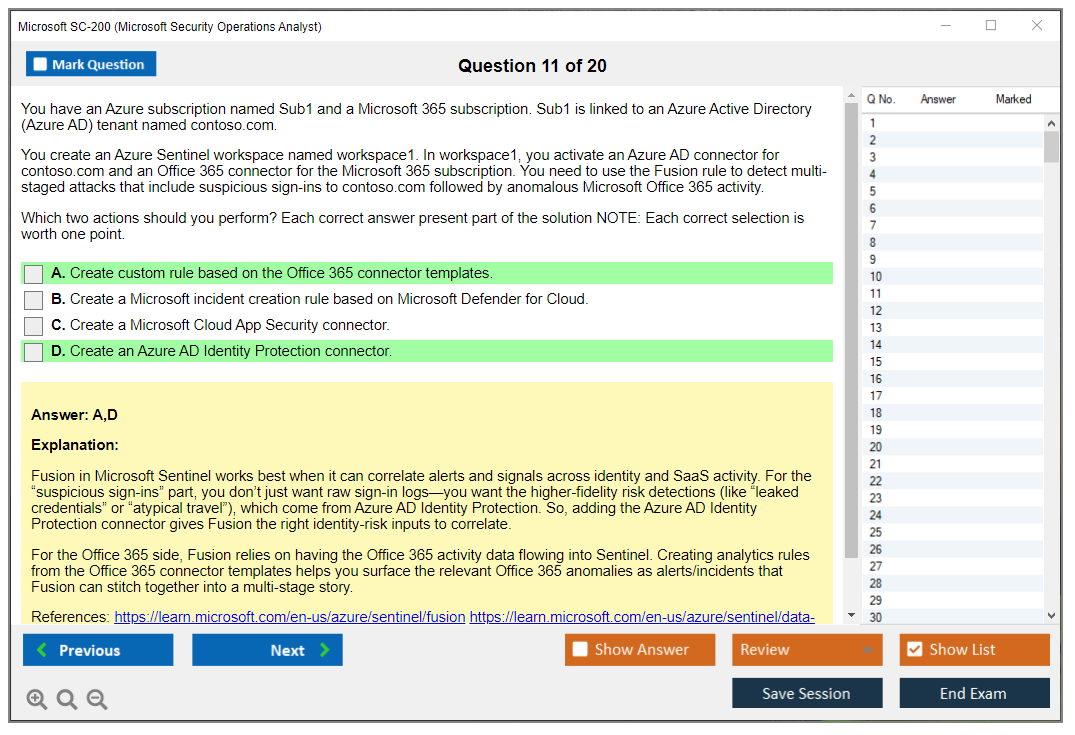Open the Review dropdown menu
The height and width of the screenshot is (735, 1075).
pyautogui.click(x=807, y=650)
